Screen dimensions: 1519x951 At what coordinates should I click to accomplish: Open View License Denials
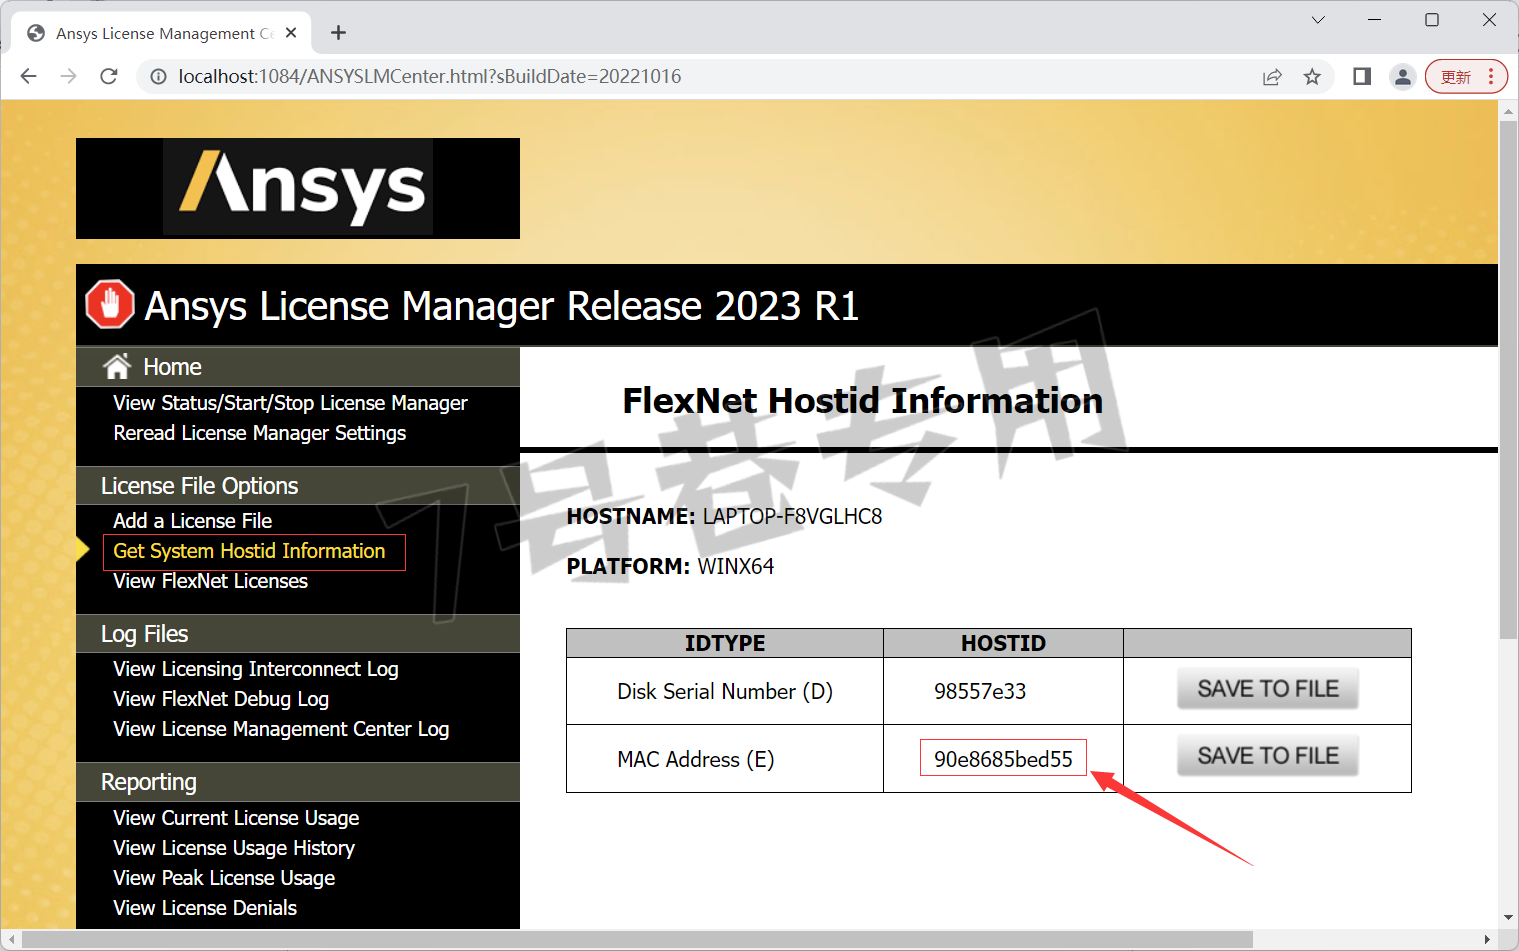pos(205,908)
